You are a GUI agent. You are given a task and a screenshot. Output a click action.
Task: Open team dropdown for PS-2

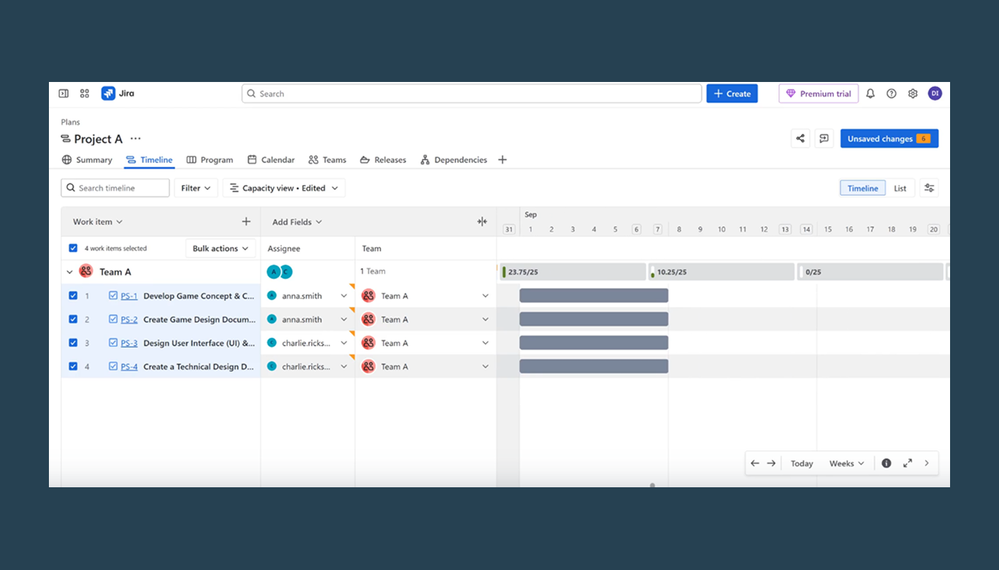click(485, 319)
